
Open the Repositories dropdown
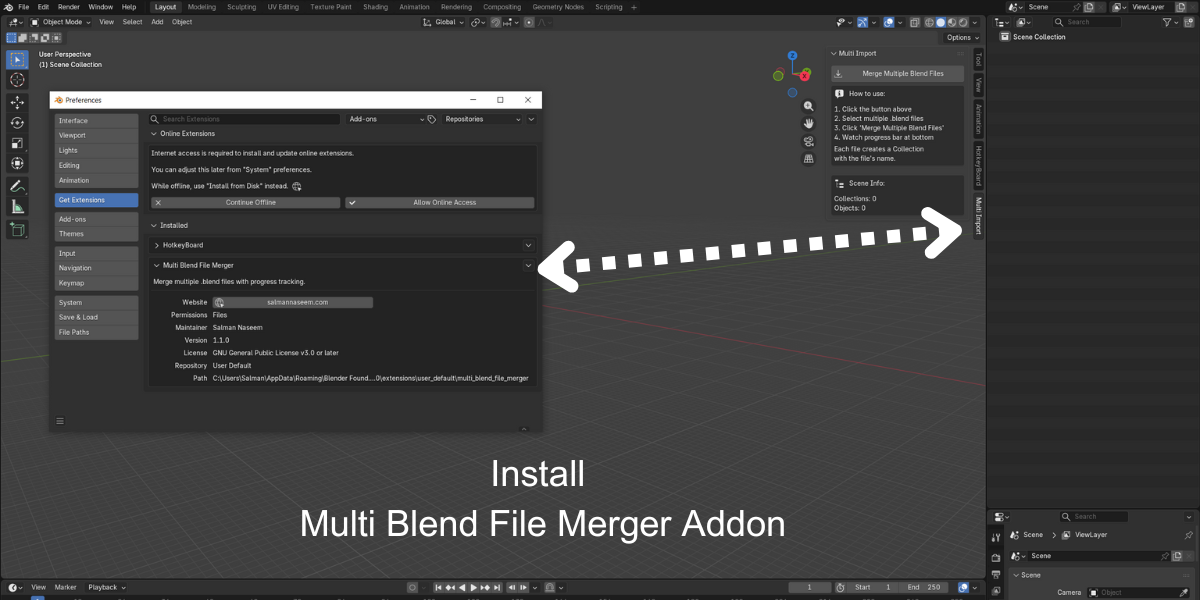[x=482, y=119]
